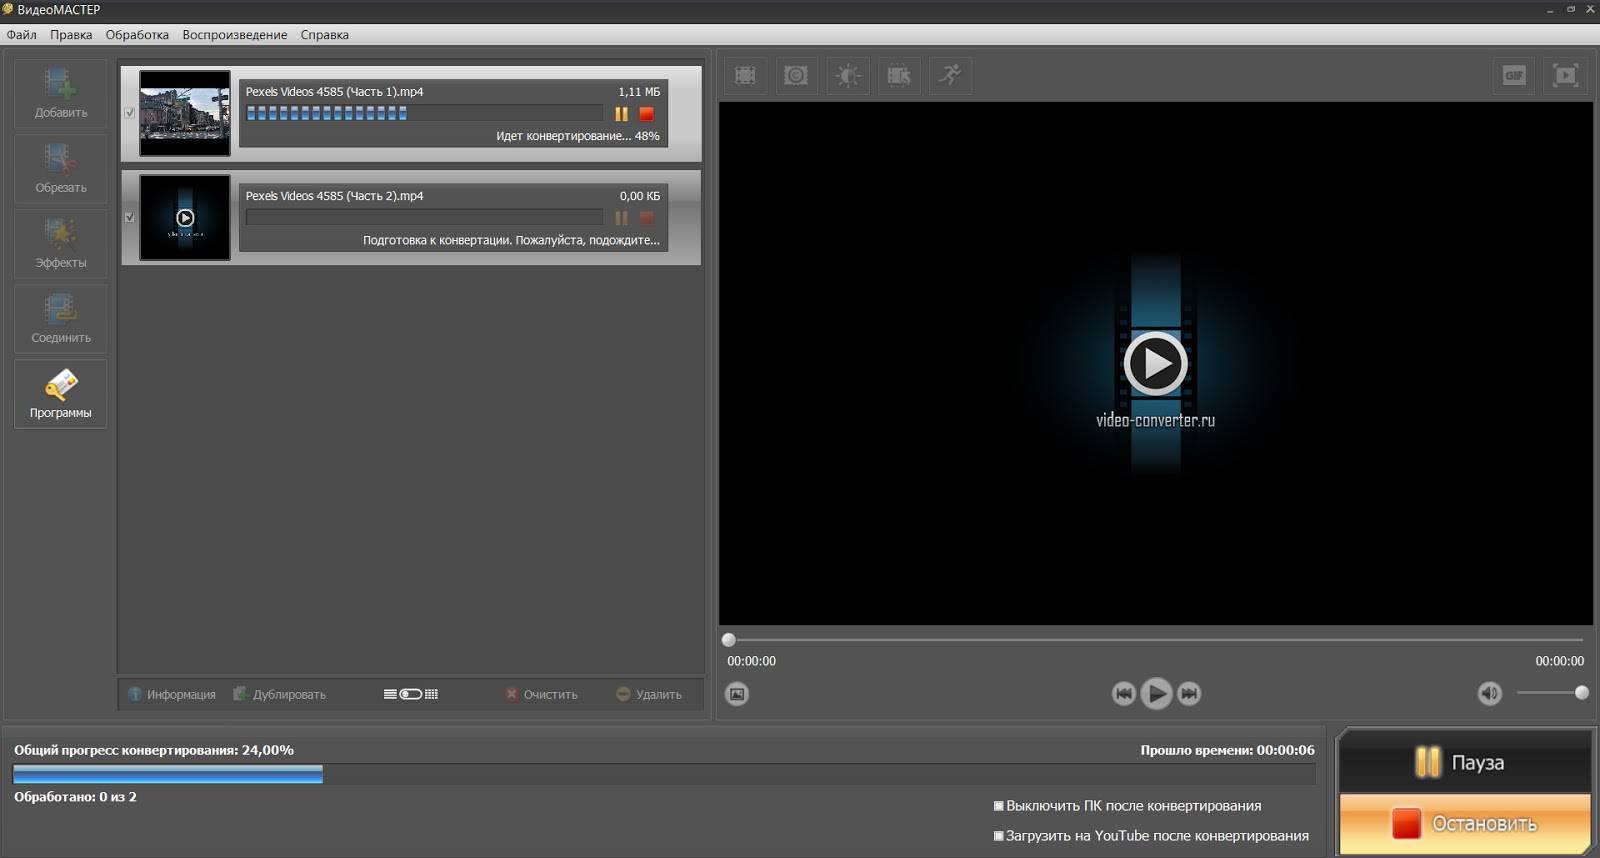Open the GIF creation tool

[x=1514, y=75]
